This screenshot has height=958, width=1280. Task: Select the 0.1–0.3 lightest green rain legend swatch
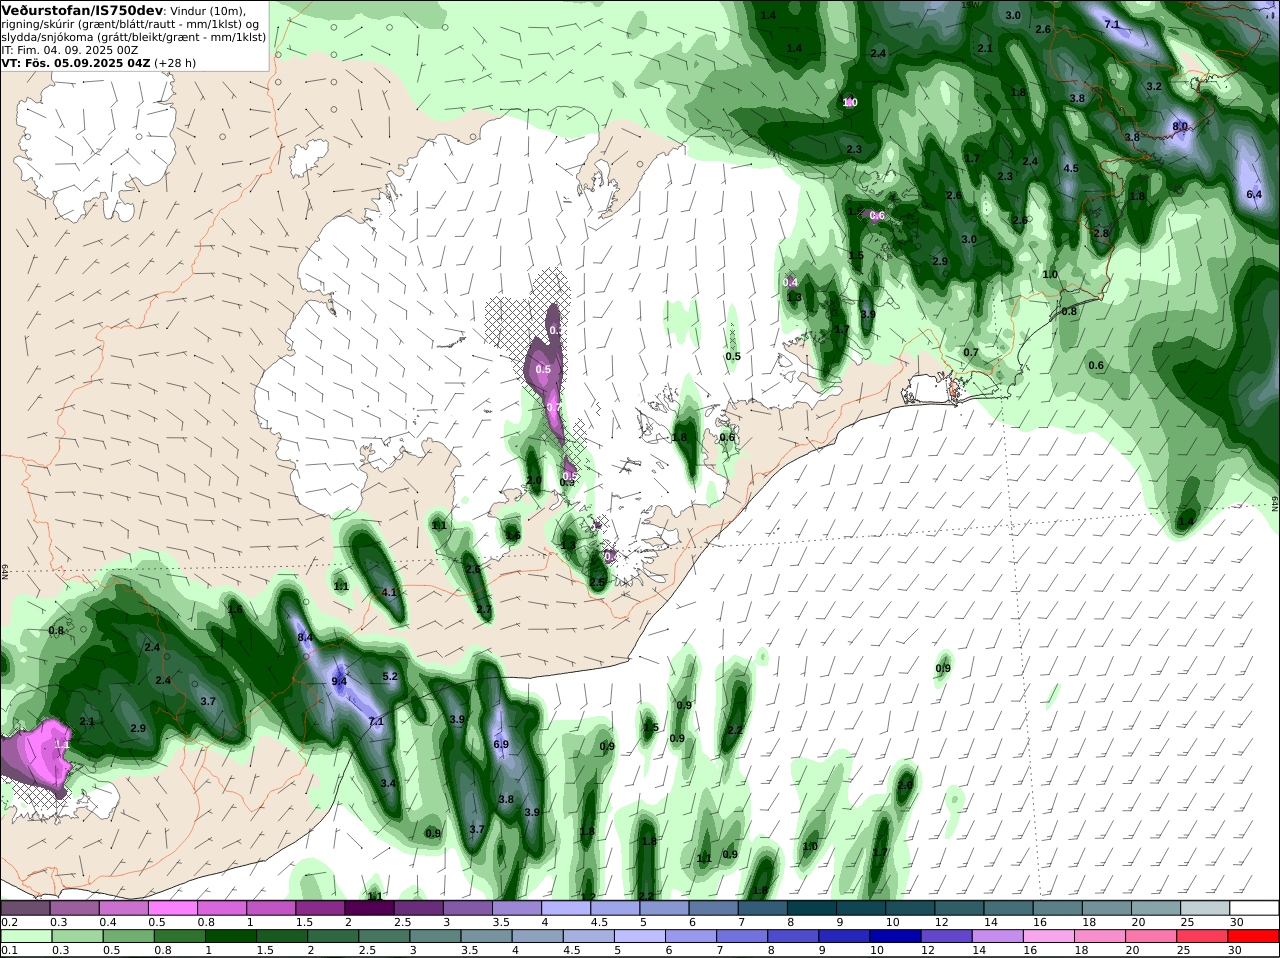(25, 936)
